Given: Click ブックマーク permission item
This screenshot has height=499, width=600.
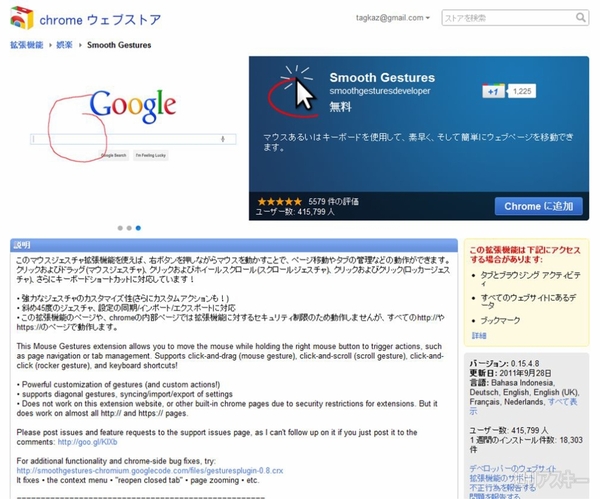Looking at the screenshot, I should [x=500, y=320].
